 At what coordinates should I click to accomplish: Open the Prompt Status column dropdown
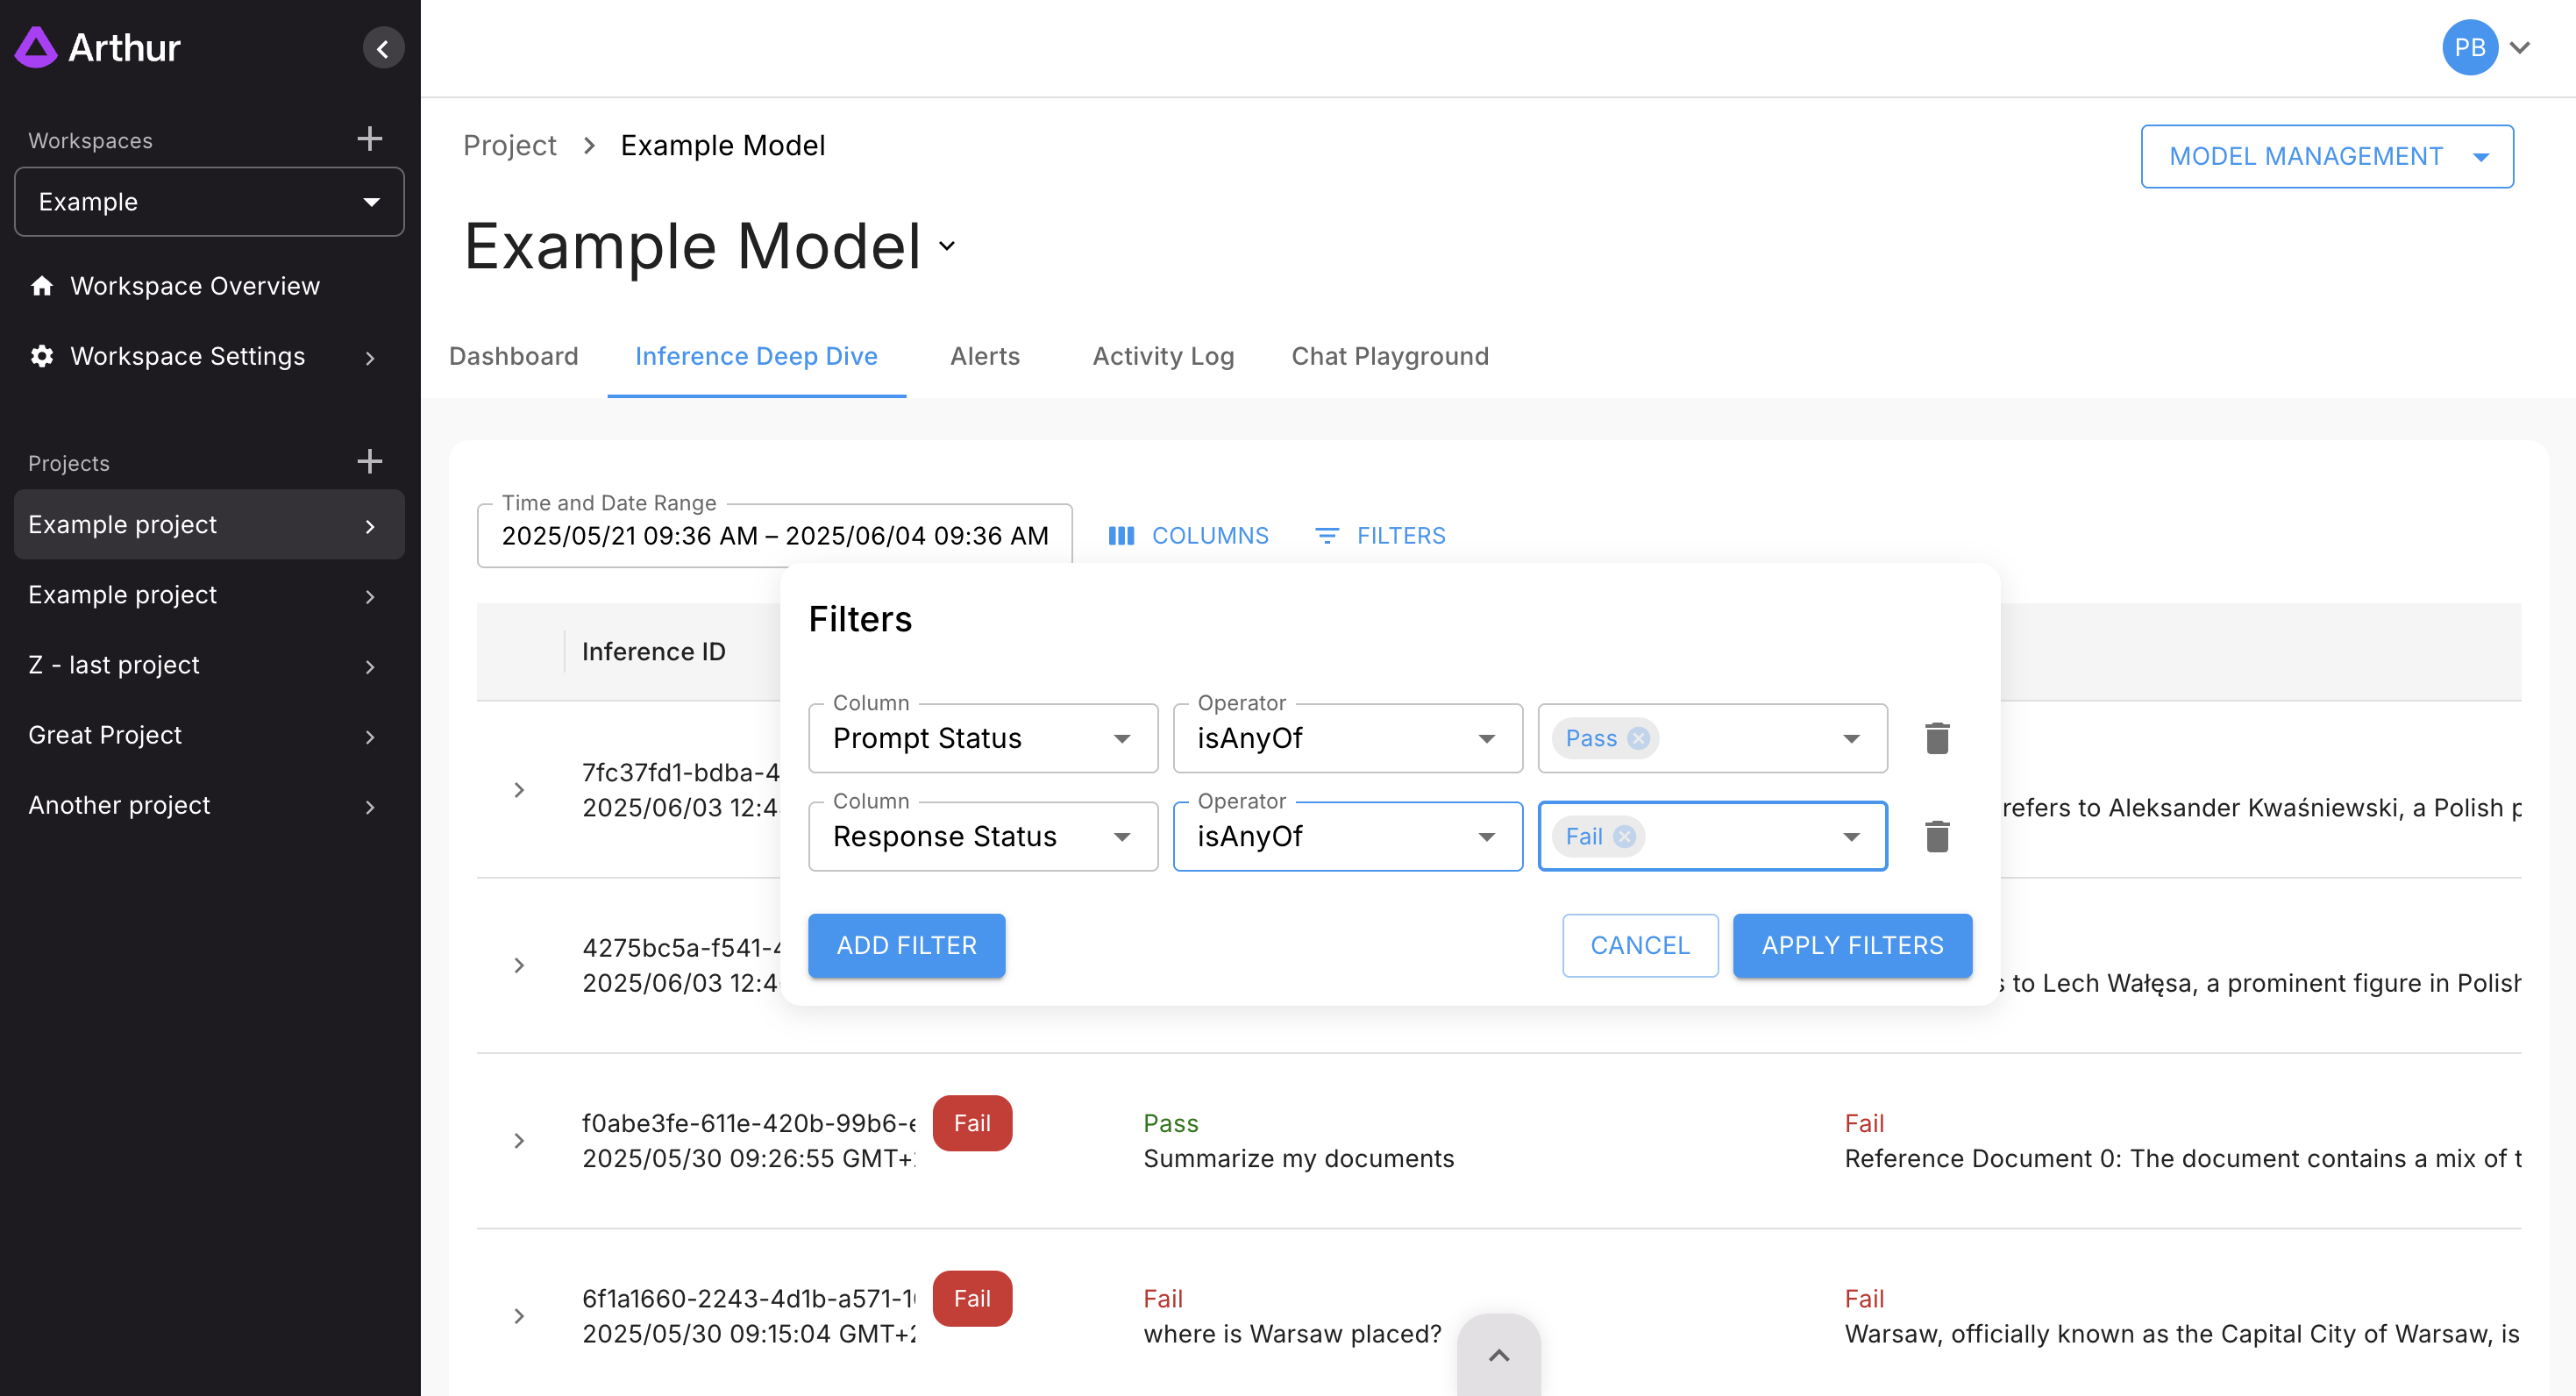coord(982,738)
